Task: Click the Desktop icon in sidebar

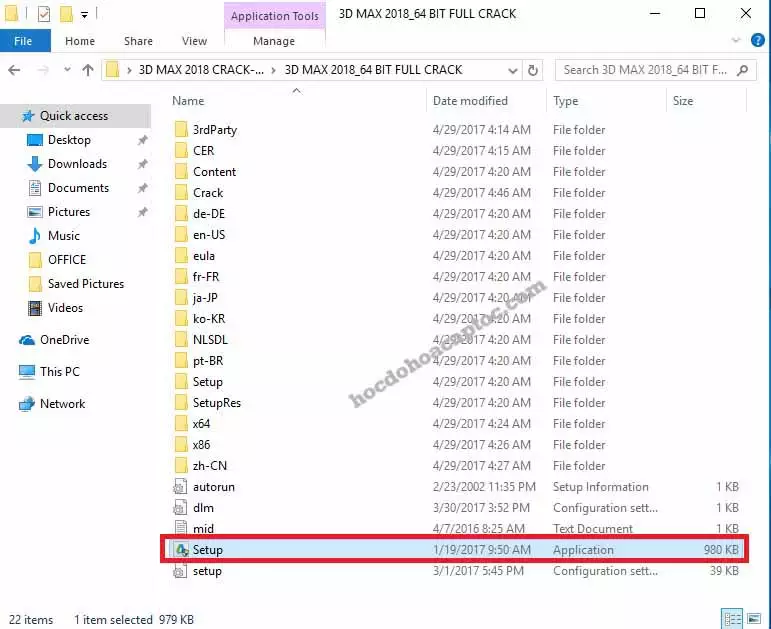Action: pos(34,140)
